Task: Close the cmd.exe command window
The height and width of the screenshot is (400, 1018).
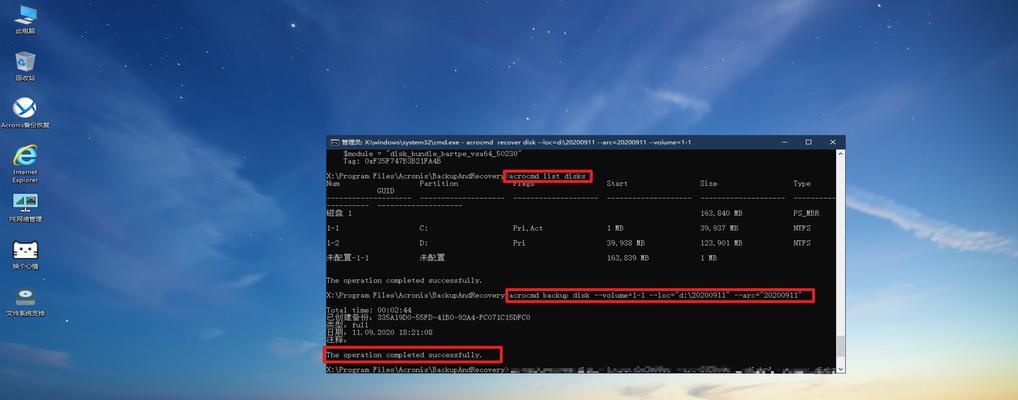Action: [833, 142]
